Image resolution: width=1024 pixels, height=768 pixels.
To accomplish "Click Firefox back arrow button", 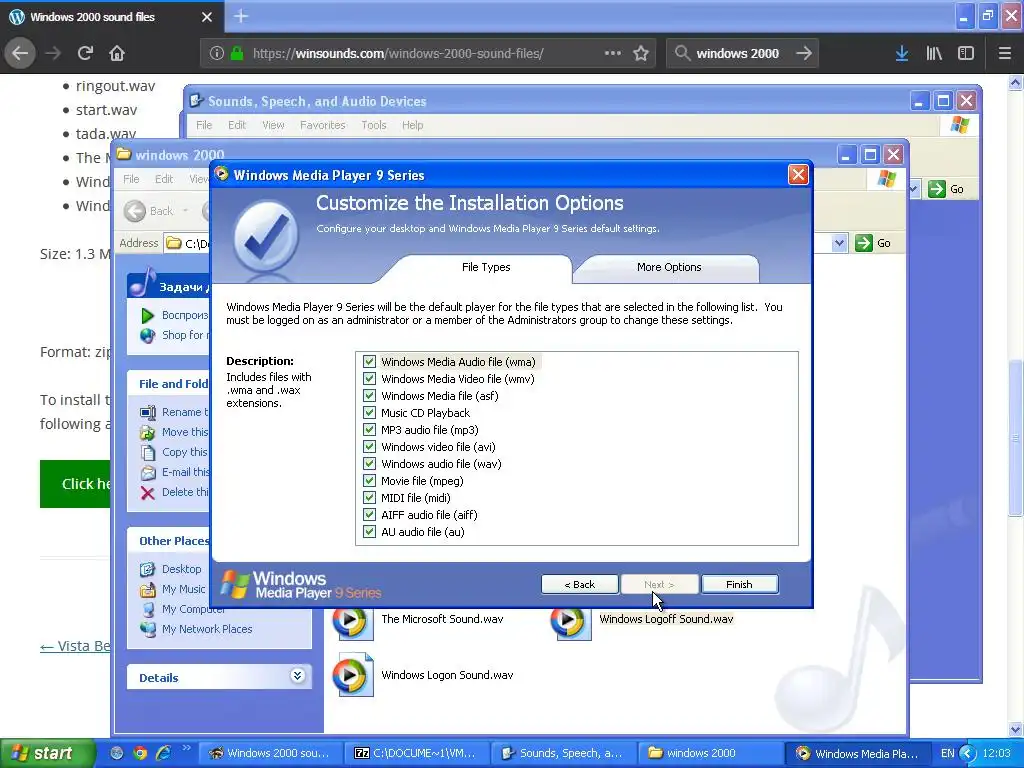I will (20, 53).
